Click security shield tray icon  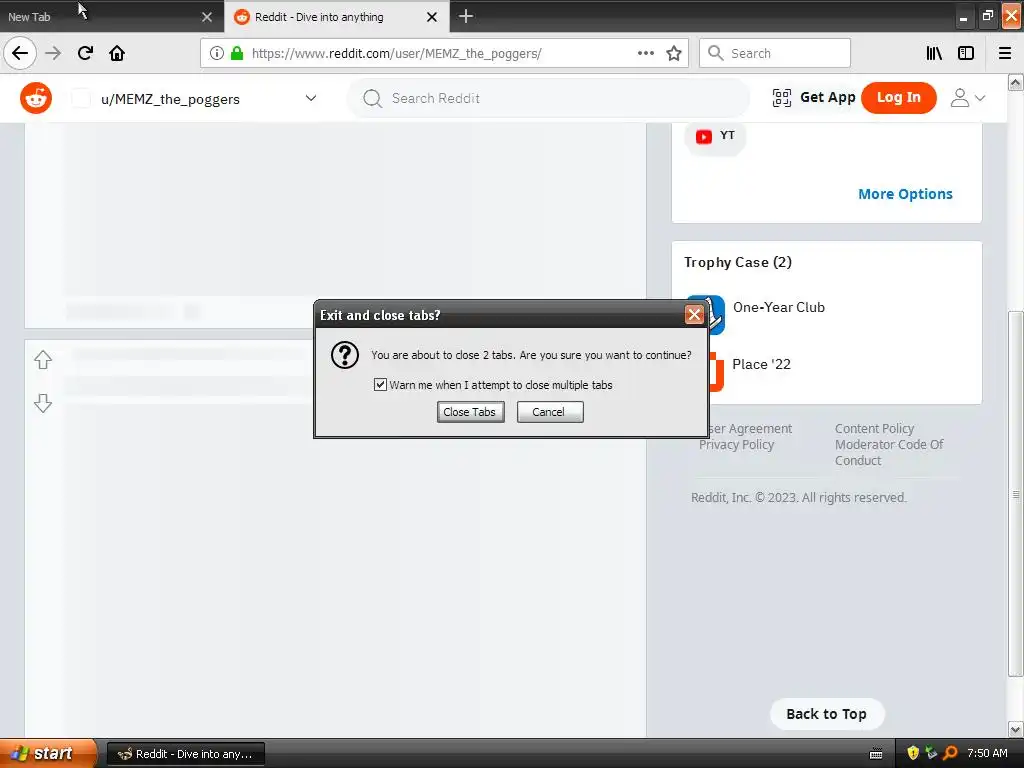(913, 753)
